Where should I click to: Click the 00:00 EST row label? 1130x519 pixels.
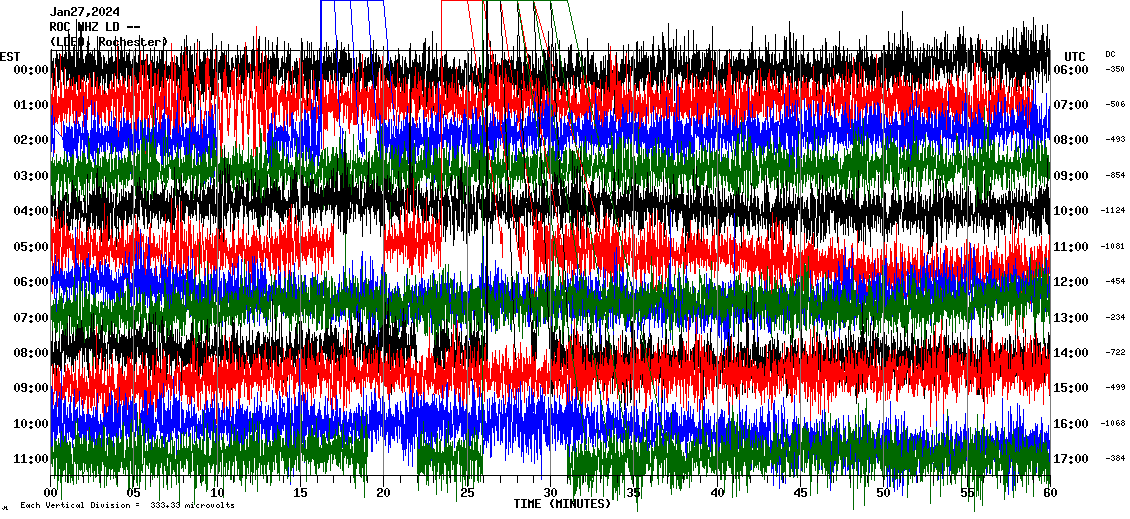(x=31, y=70)
